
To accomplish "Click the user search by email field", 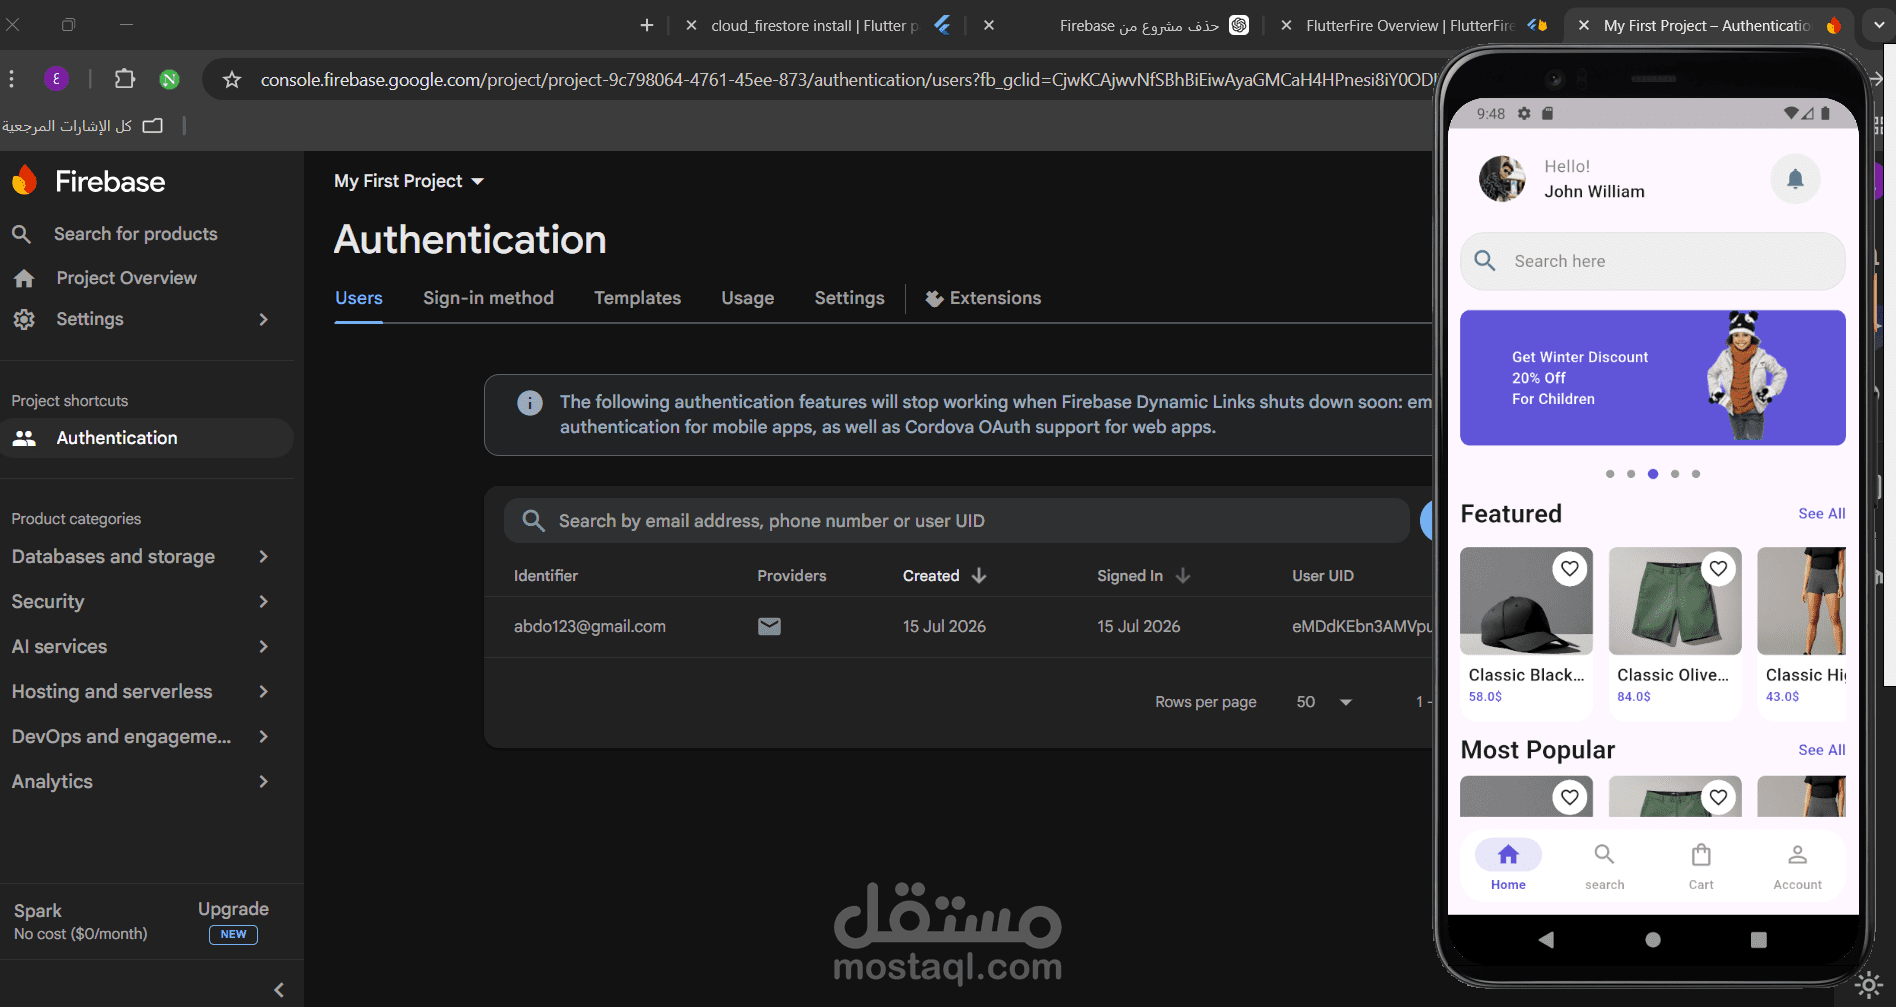I will point(956,521).
